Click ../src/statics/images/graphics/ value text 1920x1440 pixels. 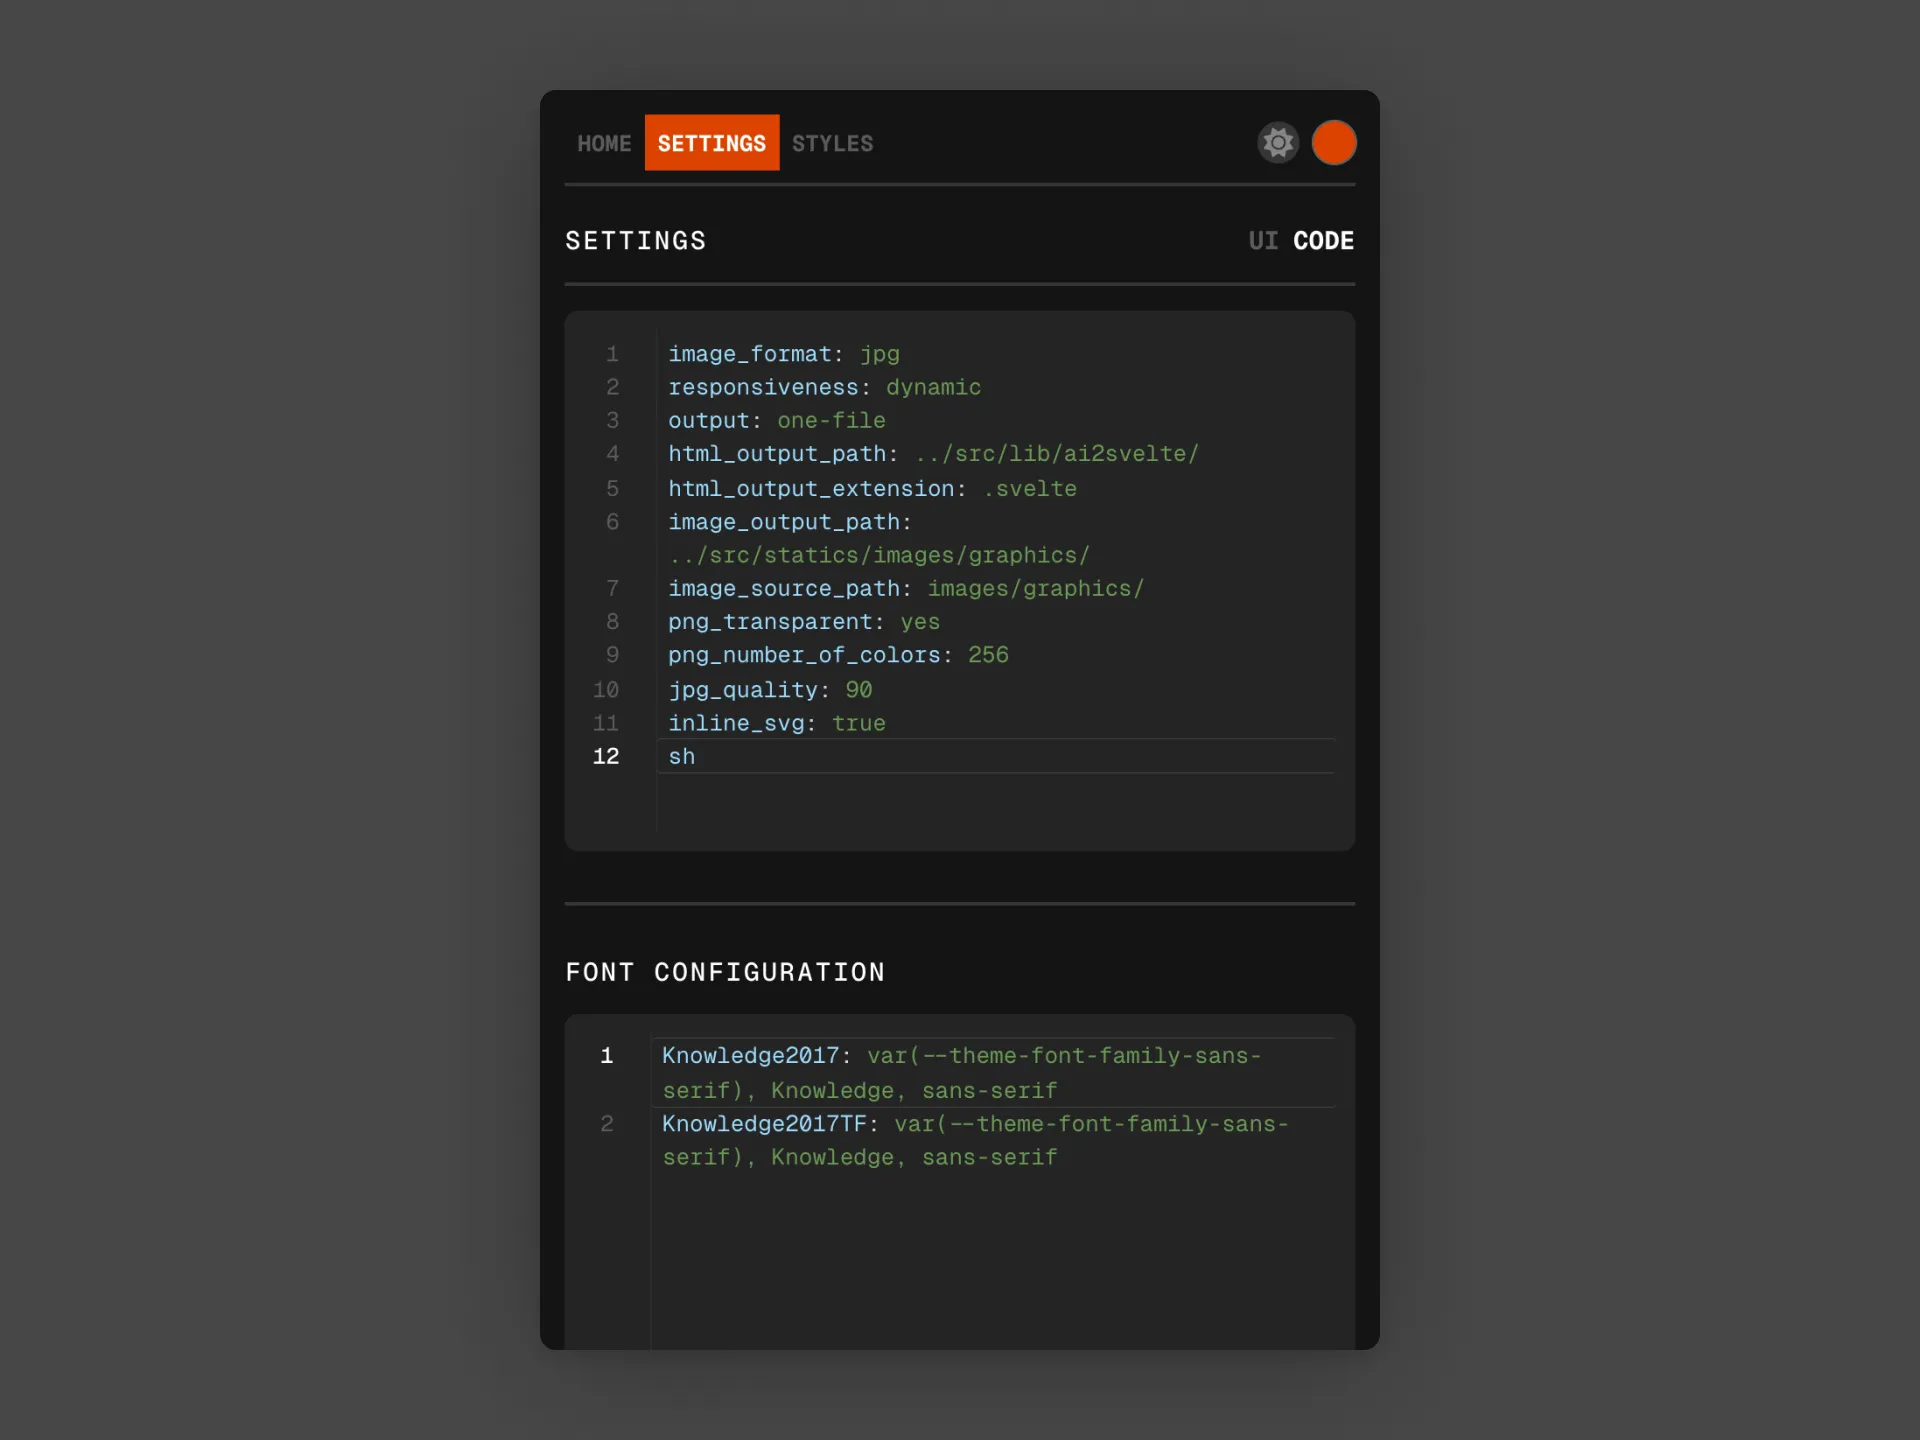coord(879,555)
